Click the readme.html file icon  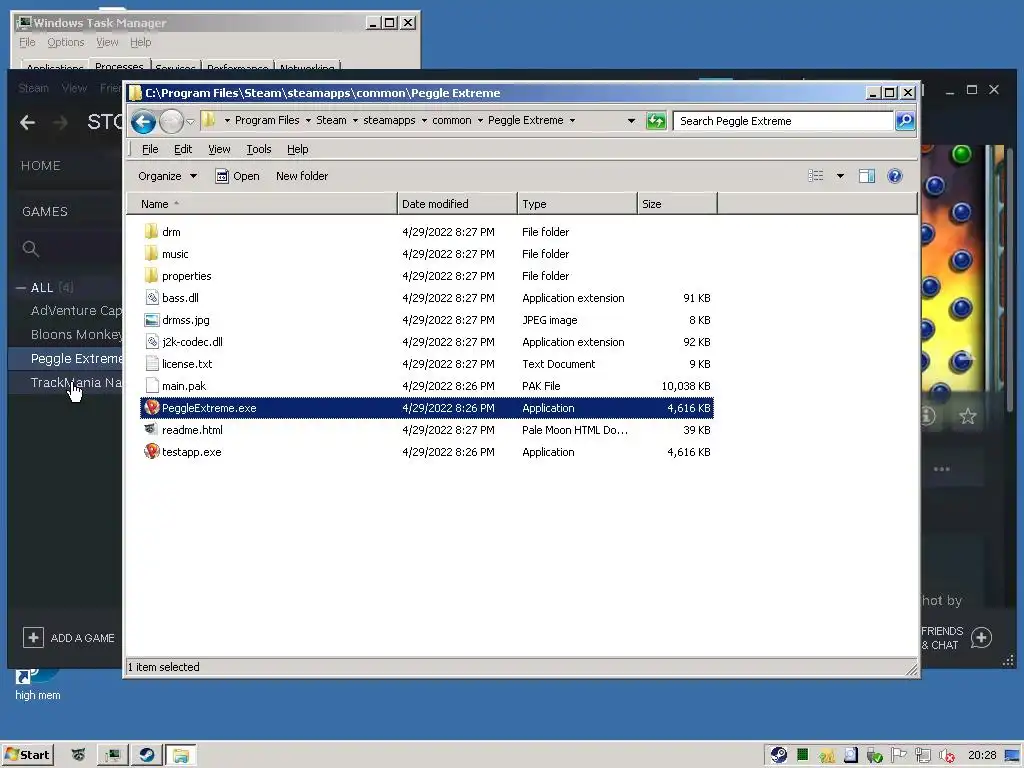[152, 430]
